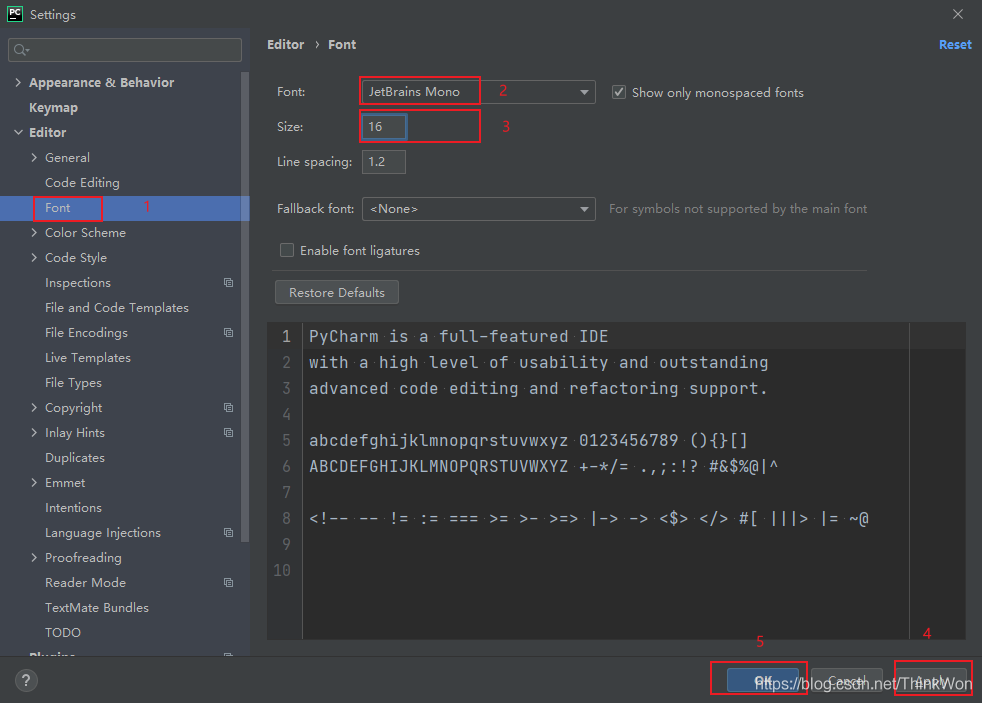Image resolution: width=982 pixels, height=703 pixels.
Task: Click the Line spacing input field
Action: (x=384, y=162)
